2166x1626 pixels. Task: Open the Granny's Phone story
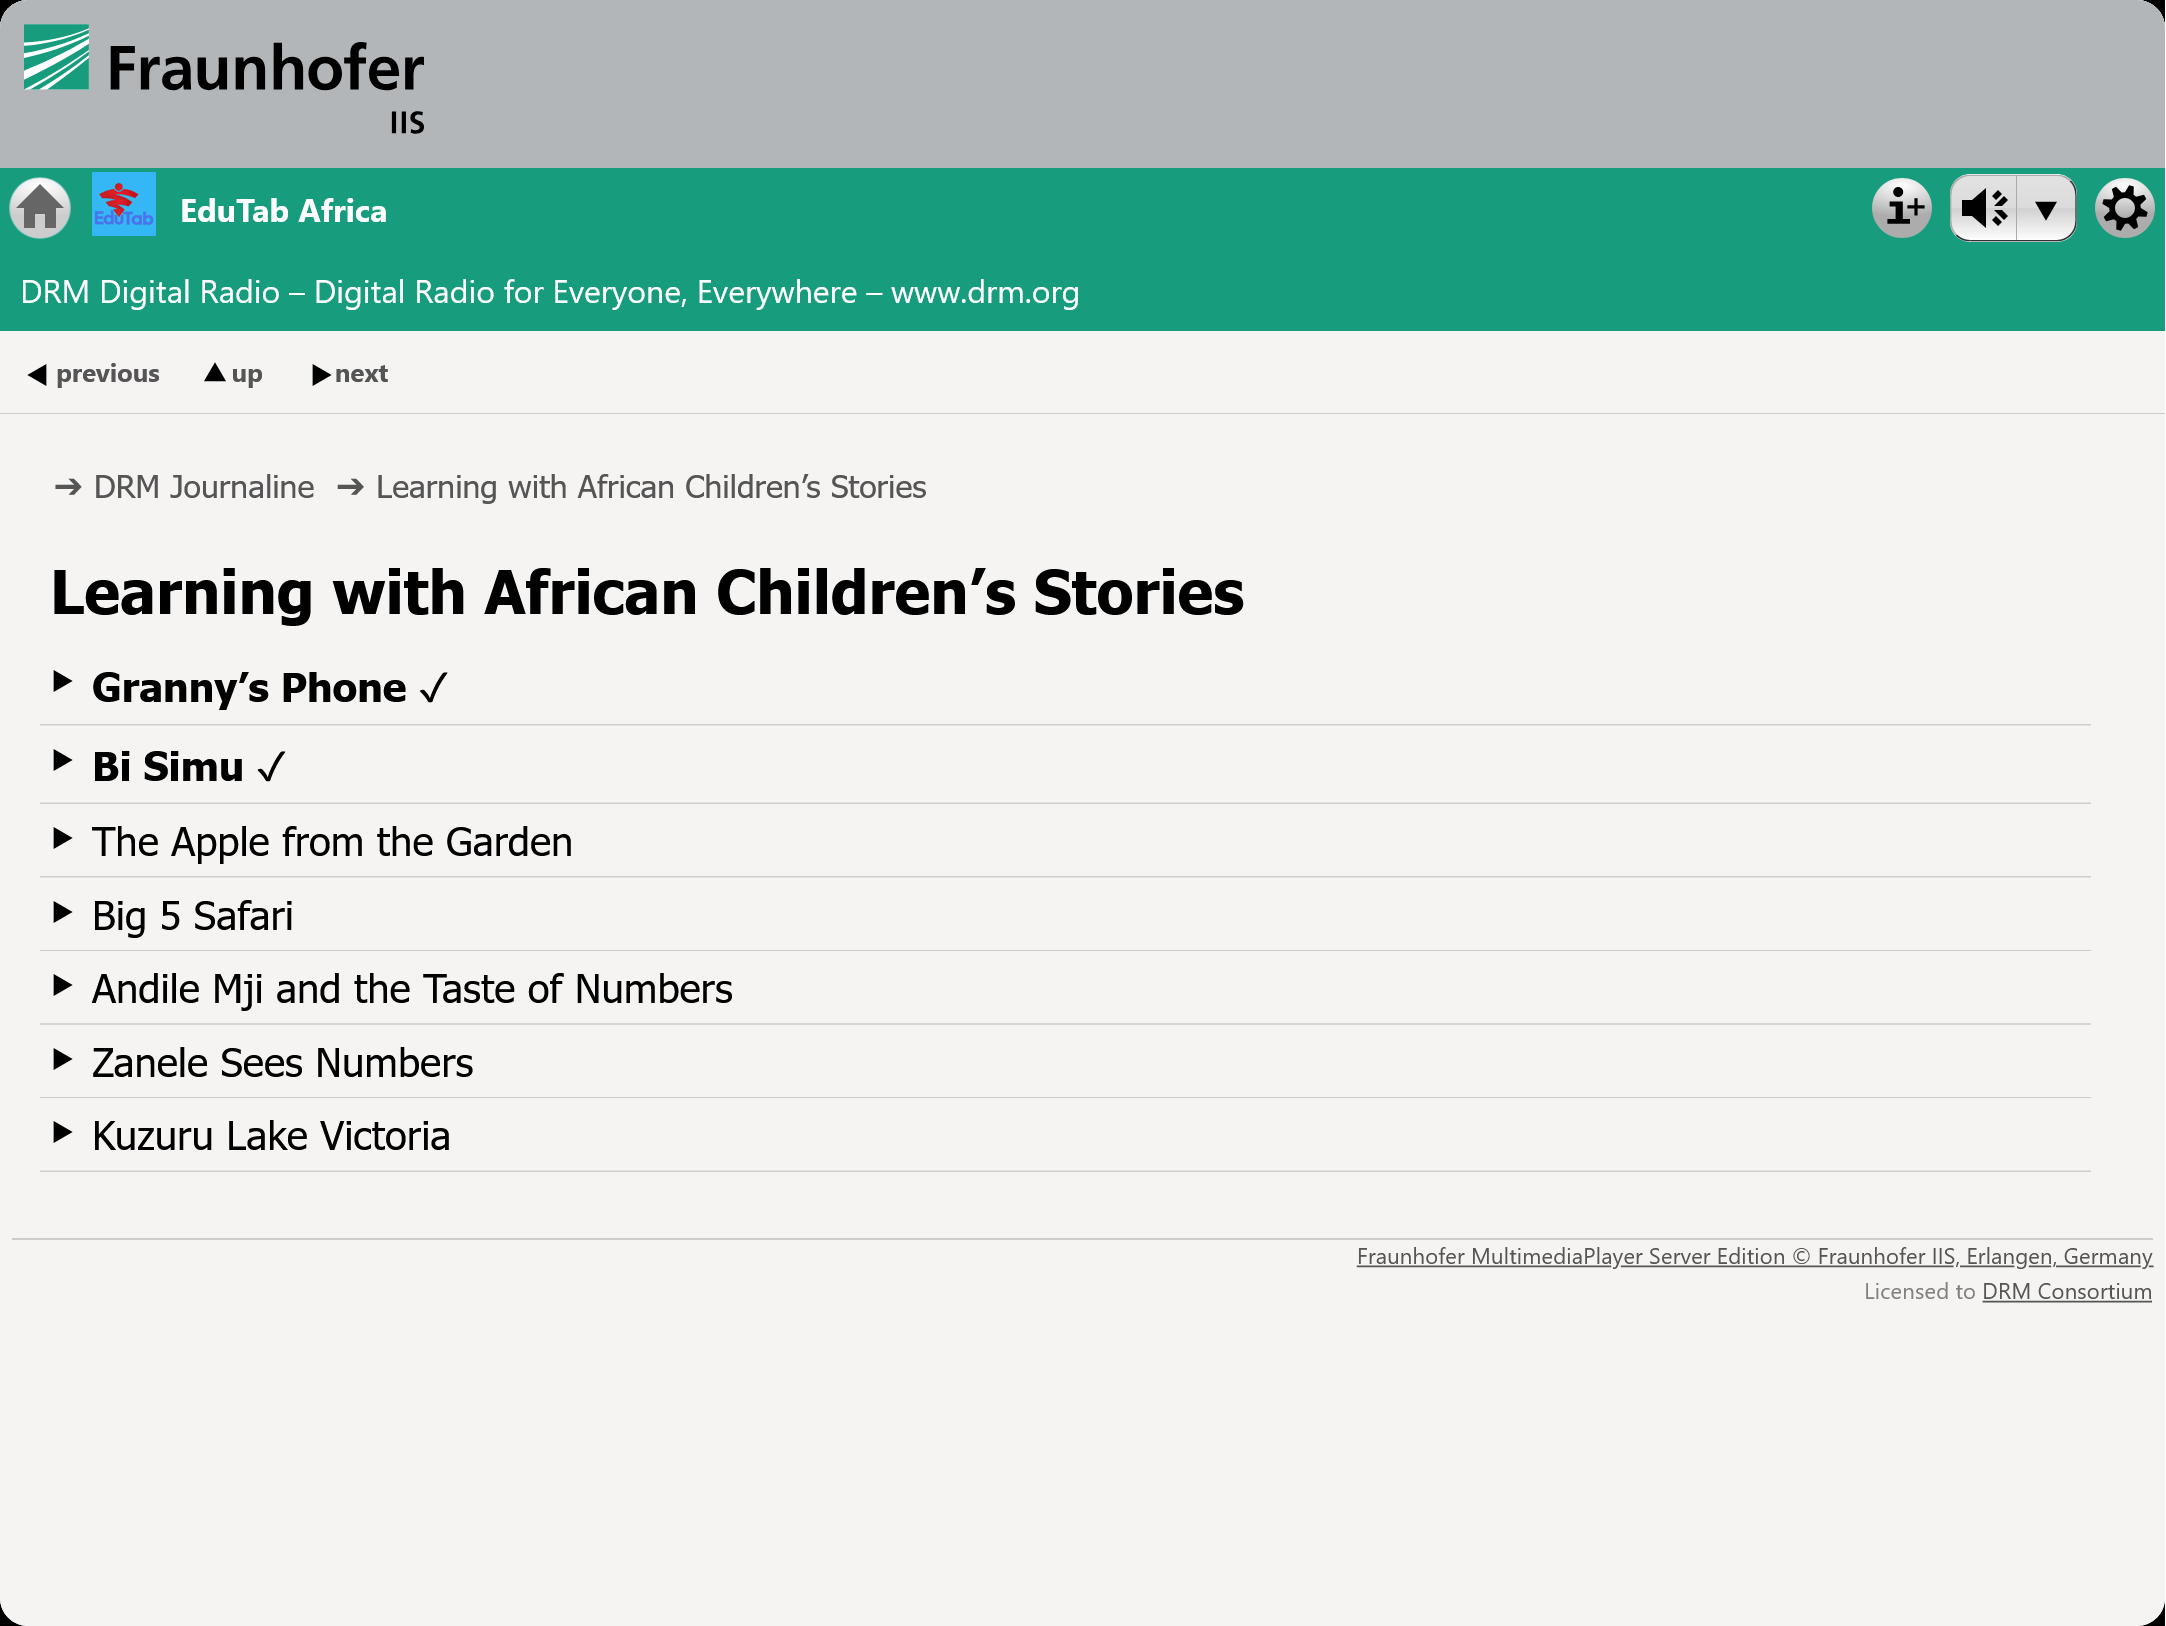[x=249, y=688]
